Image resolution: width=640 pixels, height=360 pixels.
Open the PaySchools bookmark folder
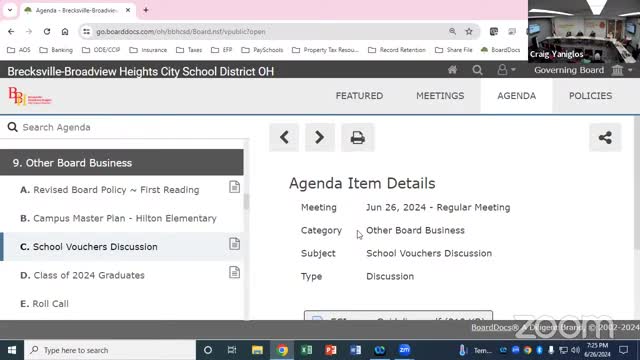(262, 50)
